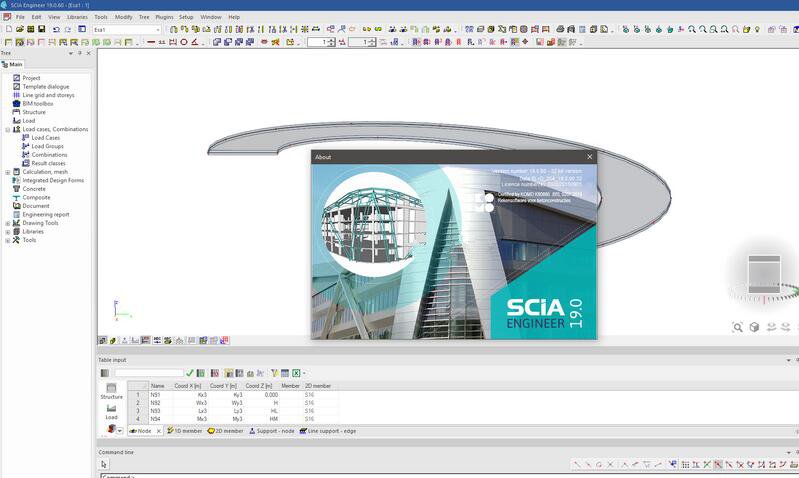Close the About dialog

[590, 157]
